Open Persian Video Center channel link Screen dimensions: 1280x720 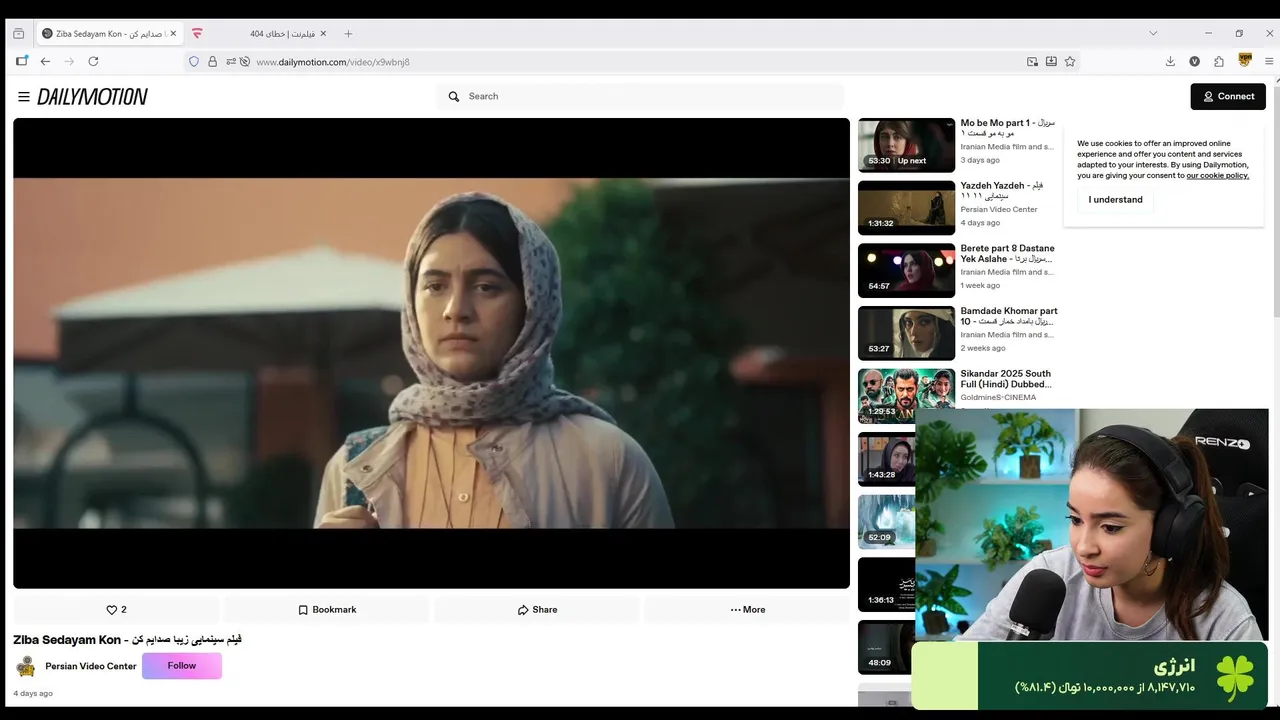91,667
